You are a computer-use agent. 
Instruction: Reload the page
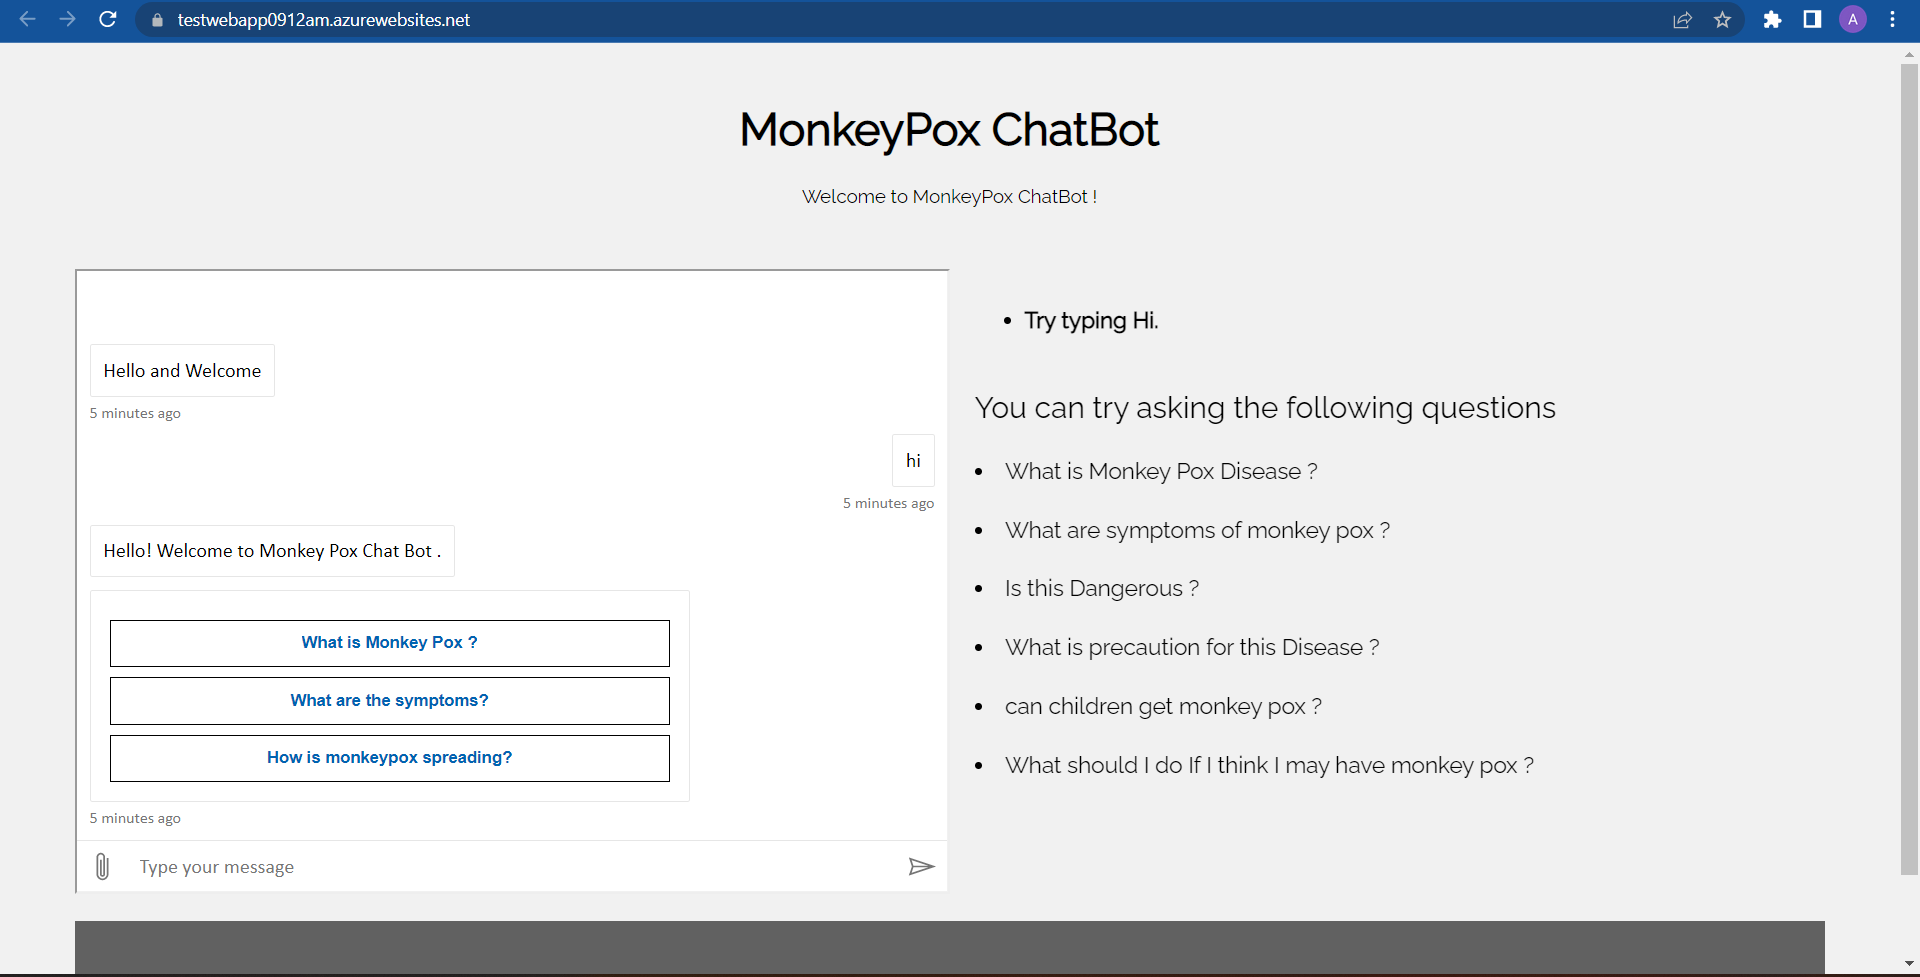[108, 20]
